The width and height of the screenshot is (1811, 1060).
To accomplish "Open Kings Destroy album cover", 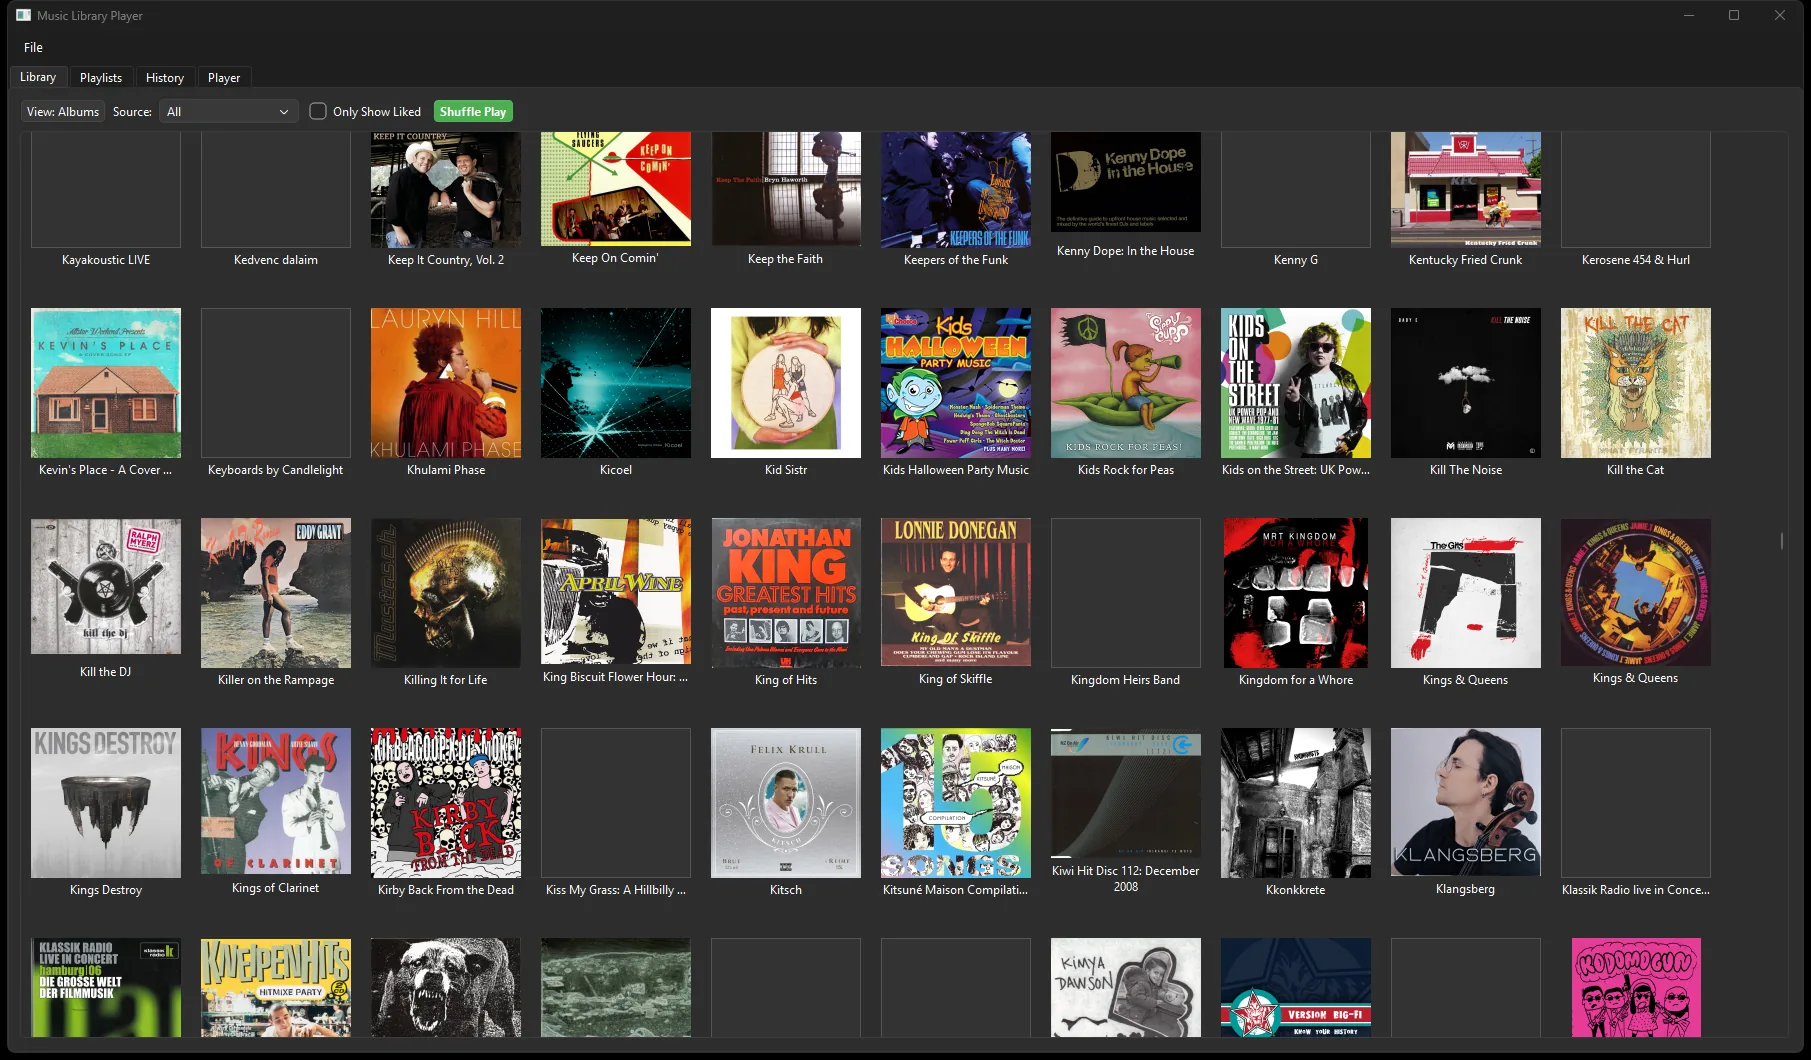I will click(106, 803).
